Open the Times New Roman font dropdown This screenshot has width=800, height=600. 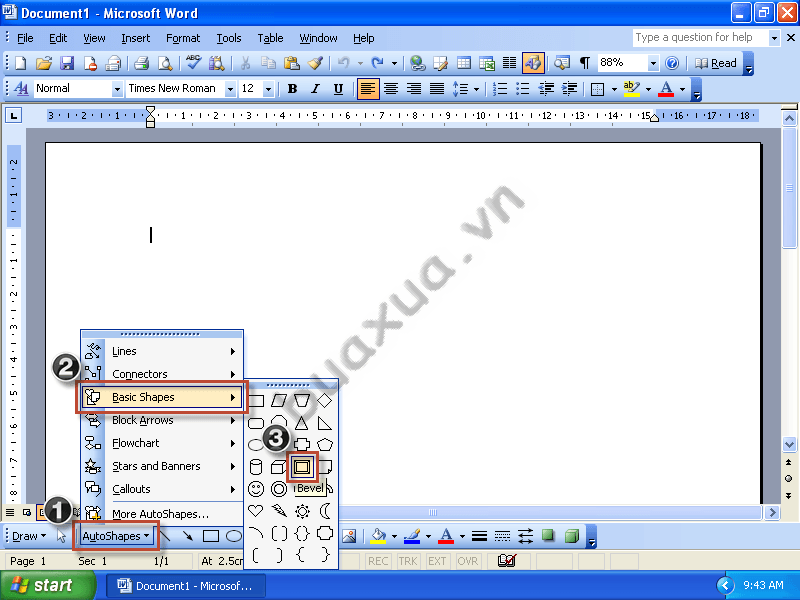tap(230, 89)
